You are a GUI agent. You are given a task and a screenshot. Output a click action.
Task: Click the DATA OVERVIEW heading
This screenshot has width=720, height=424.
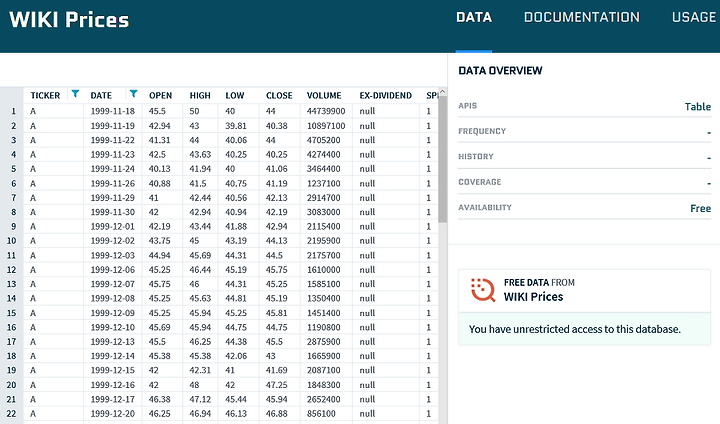[501, 71]
